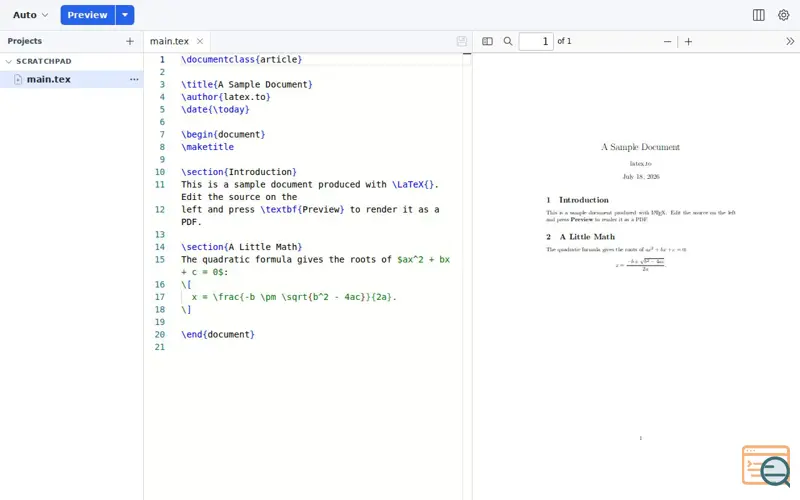Open more PDF tools double chevron
800x500 pixels.
click(x=790, y=41)
